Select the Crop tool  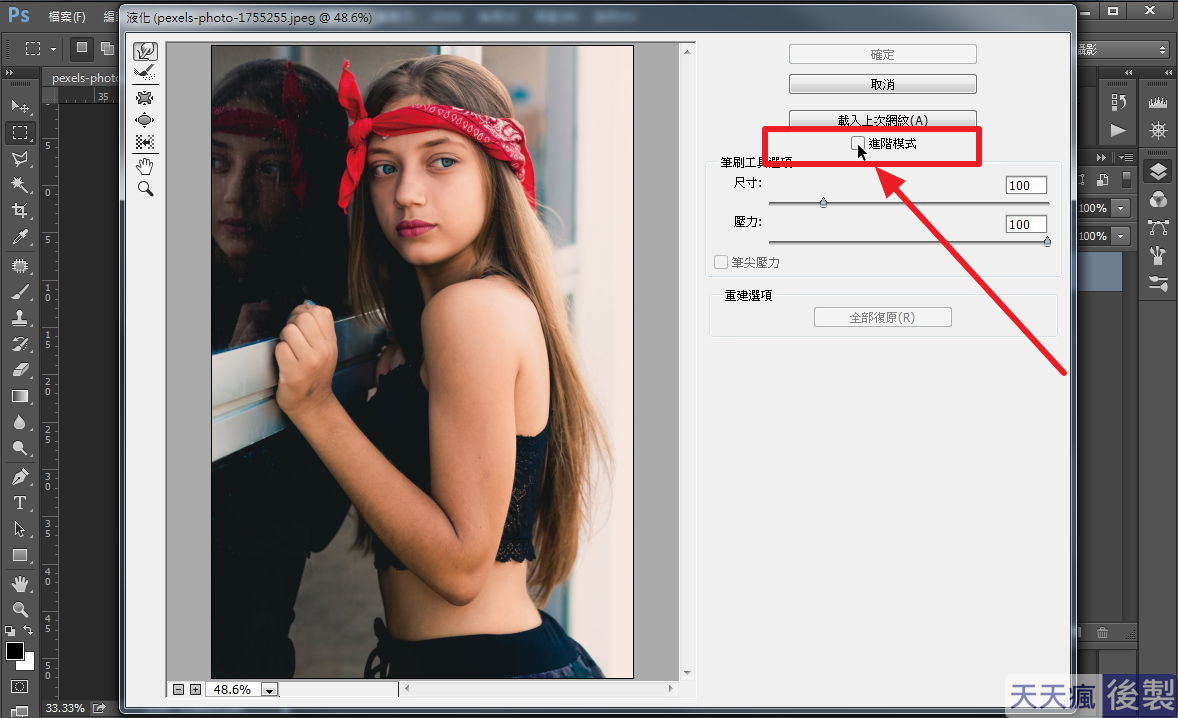[x=20, y=210]
